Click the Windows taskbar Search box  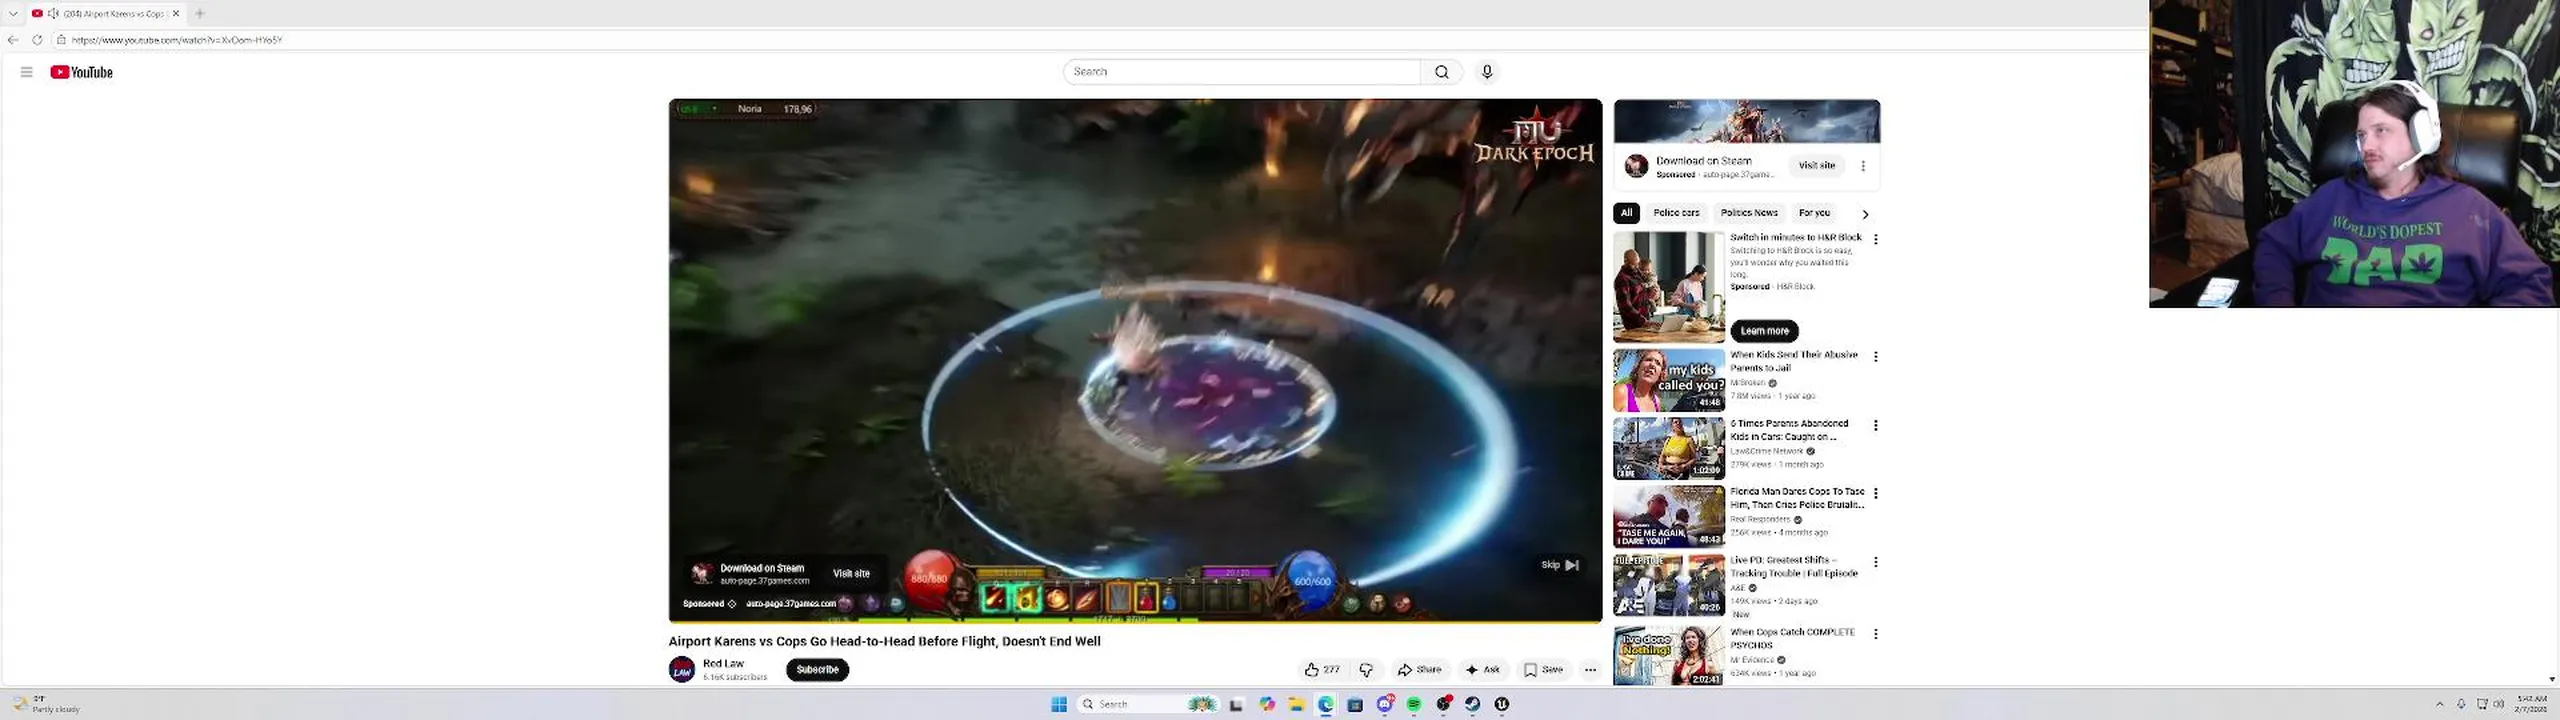(1147, 704)
